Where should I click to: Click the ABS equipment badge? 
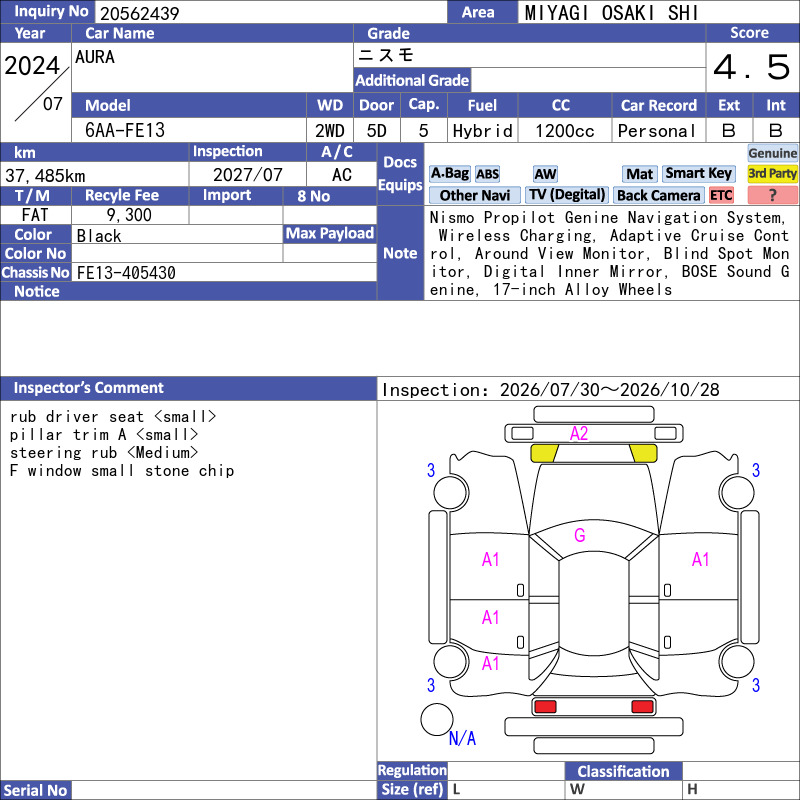click(487, 174)
